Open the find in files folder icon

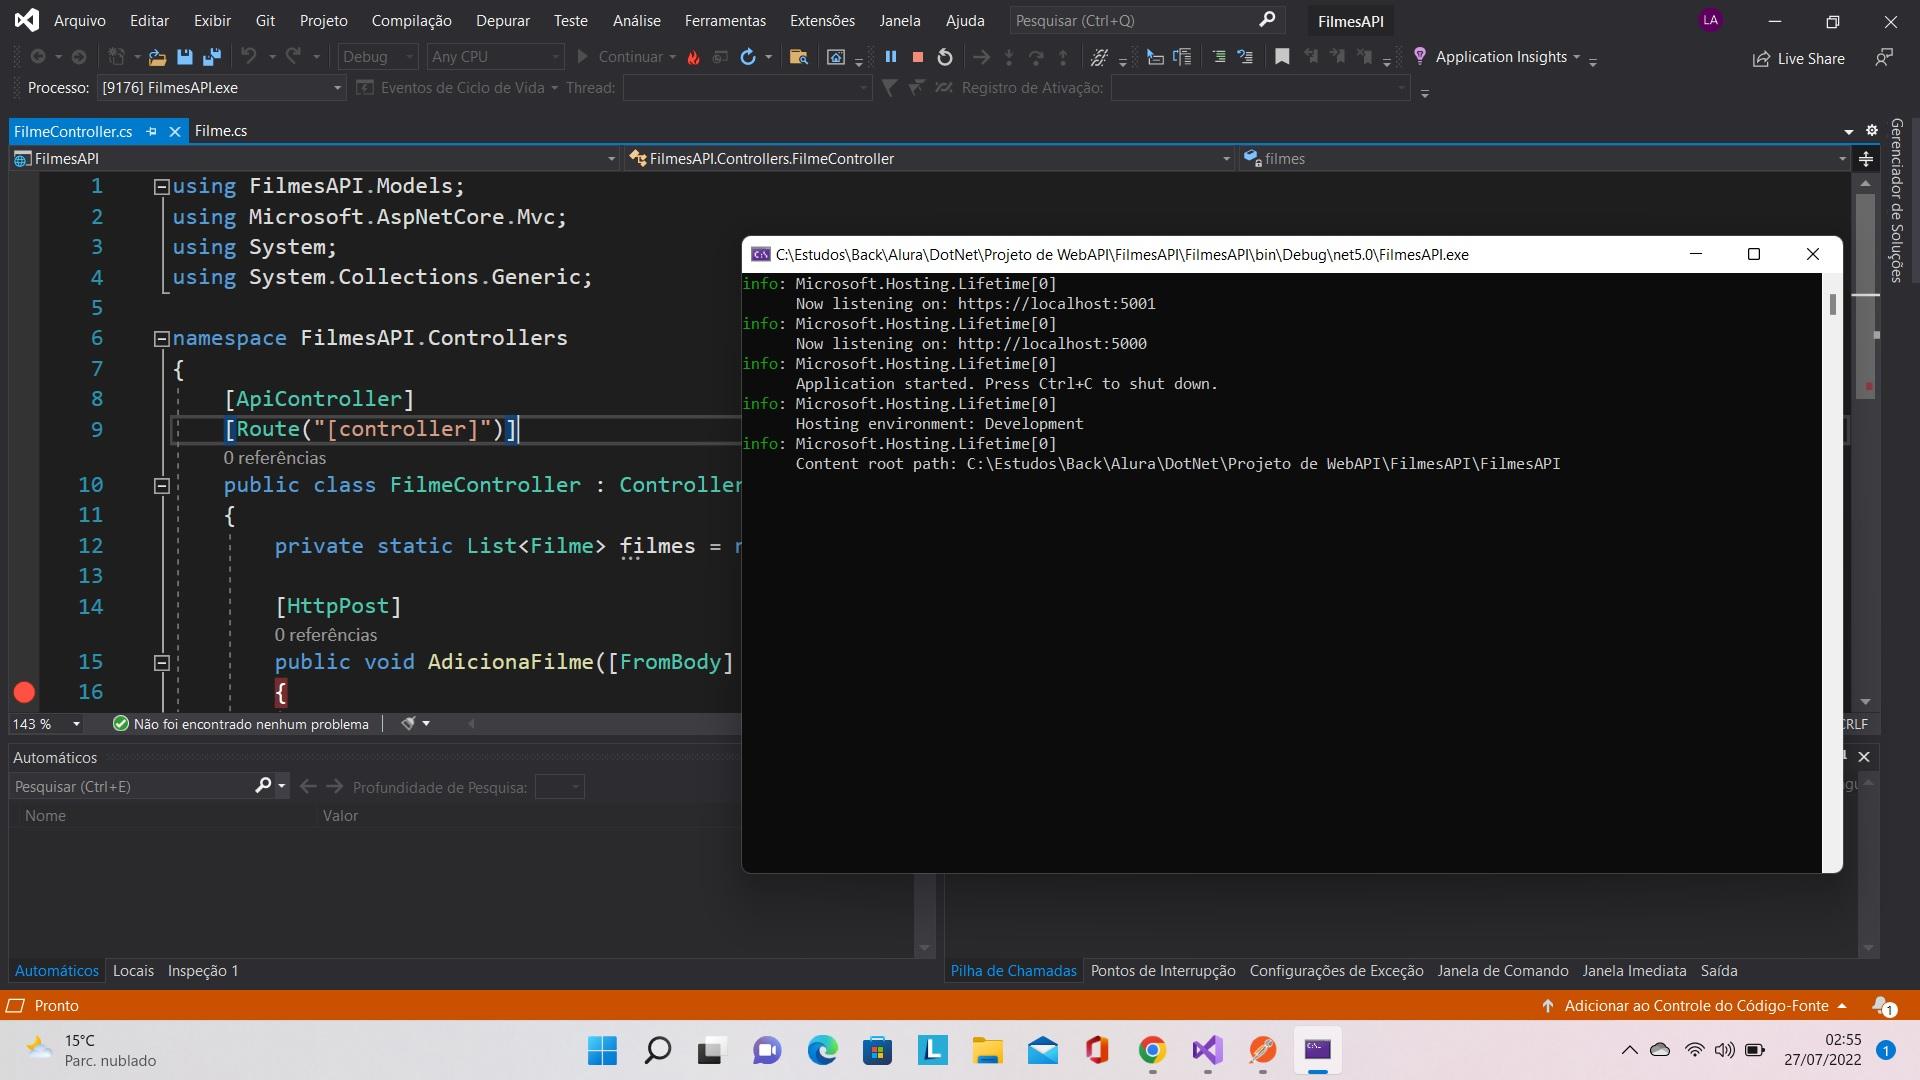tap(798, 57)
